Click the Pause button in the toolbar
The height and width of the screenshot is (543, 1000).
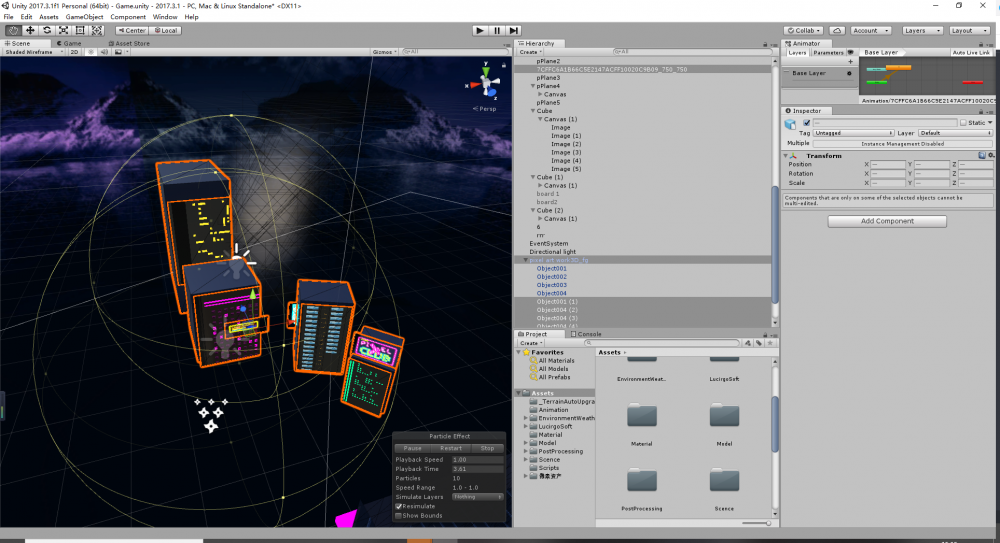pyautogui.click(x=497, y=30)
